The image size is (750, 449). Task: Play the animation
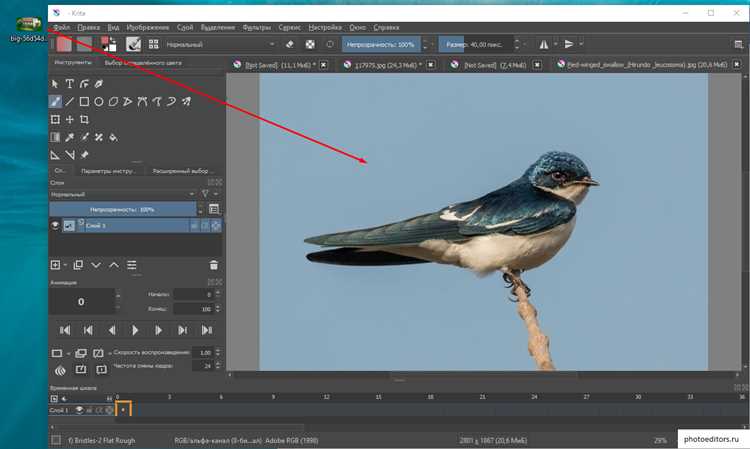[x=135, y=330]
